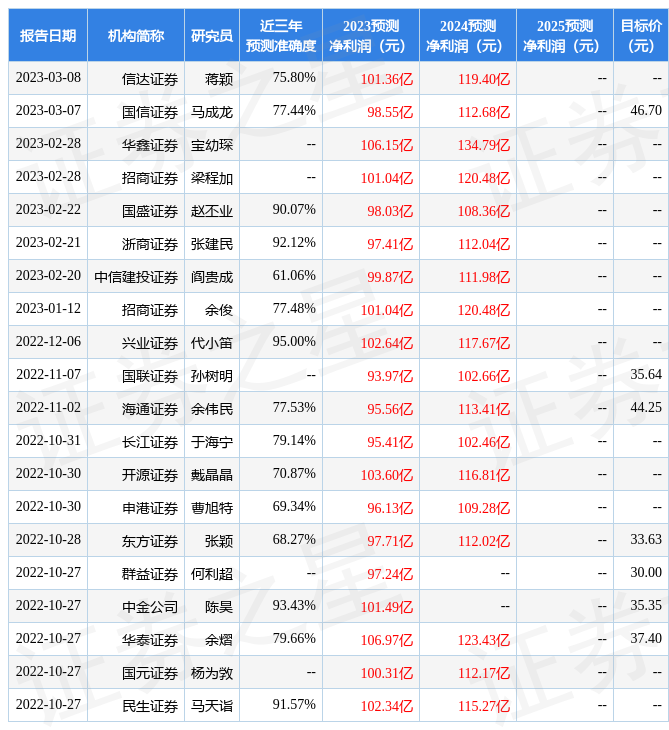
Task: Select institution 信达证券
Action: [149, 79]
